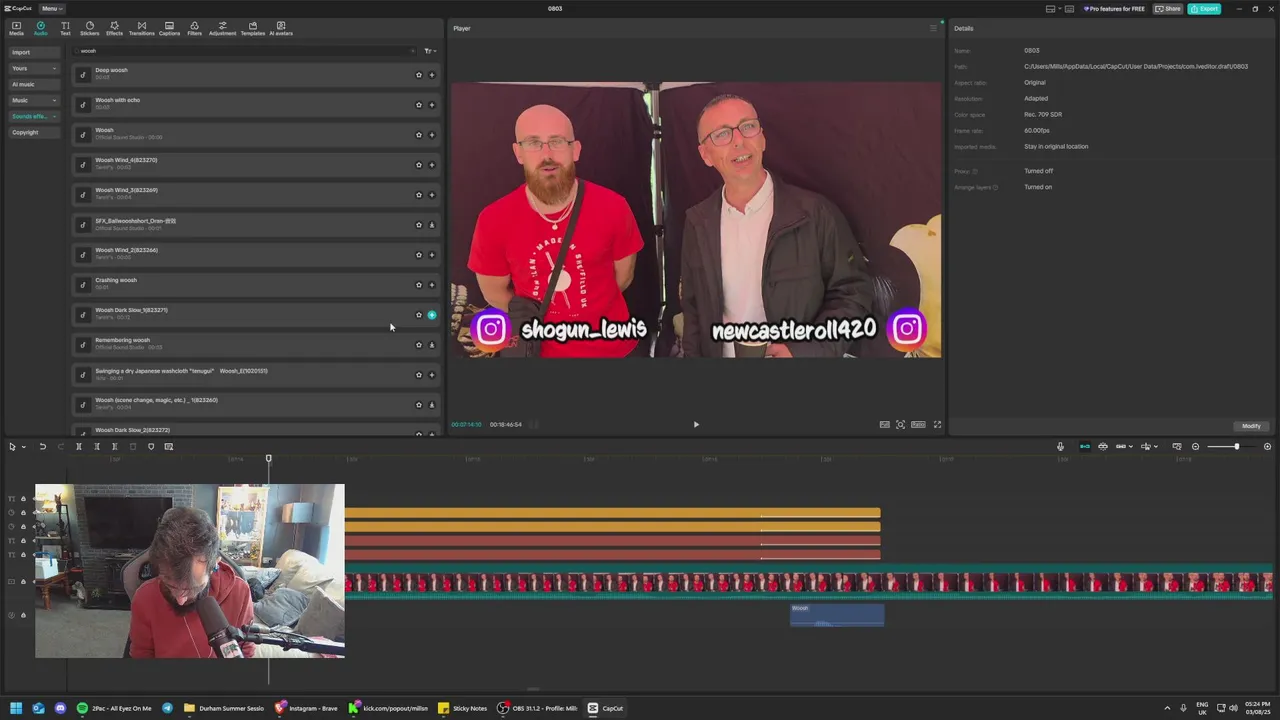Click the player ratio button

coord(918,425)
